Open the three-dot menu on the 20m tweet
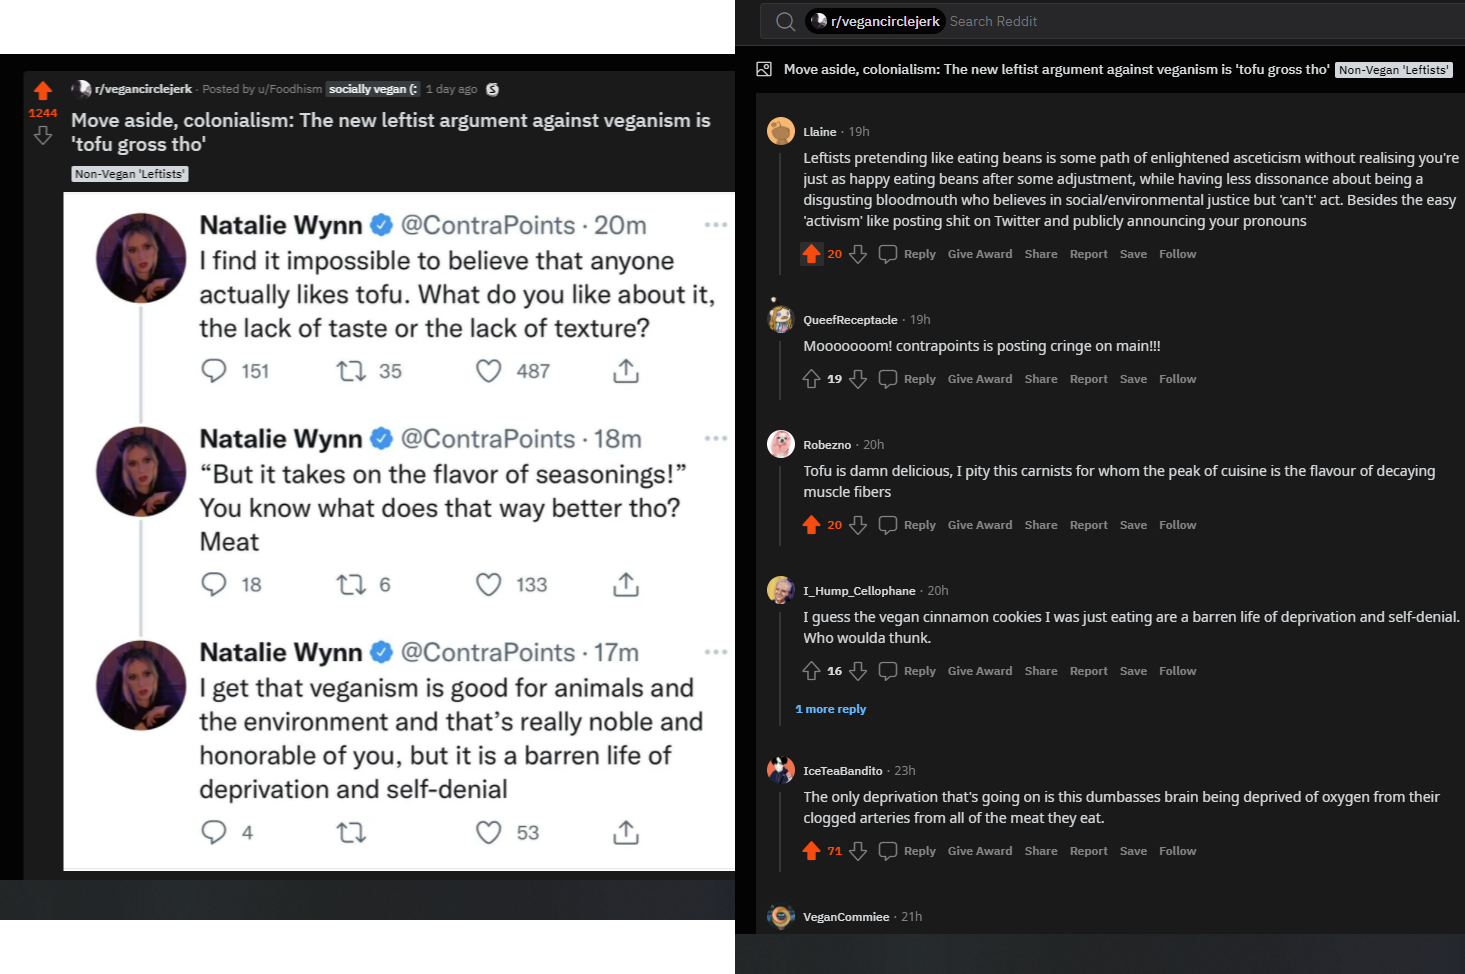This screenshot has height=974, width=1465. pos(716,225)
